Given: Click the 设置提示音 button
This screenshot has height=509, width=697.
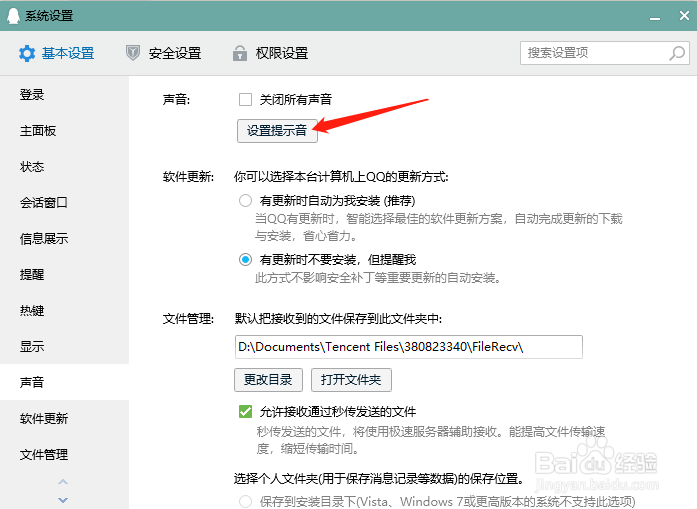Looking at the screenshot, I should pyautogui.click(x=277, y=131).
